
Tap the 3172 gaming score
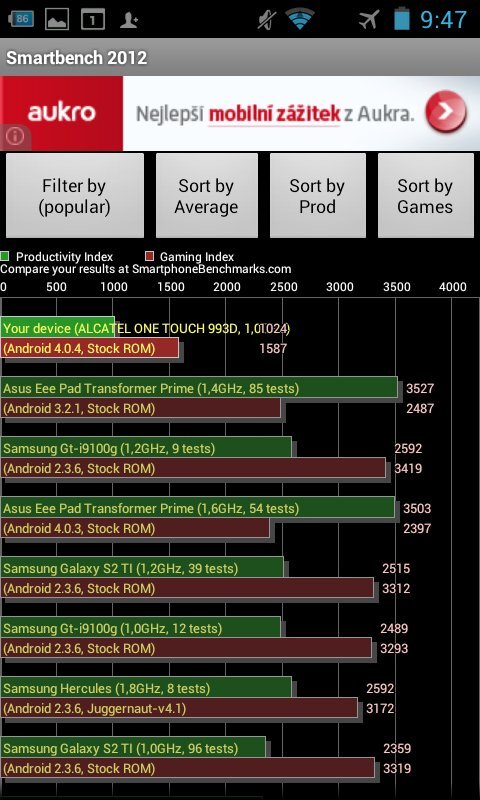(380, 709)
